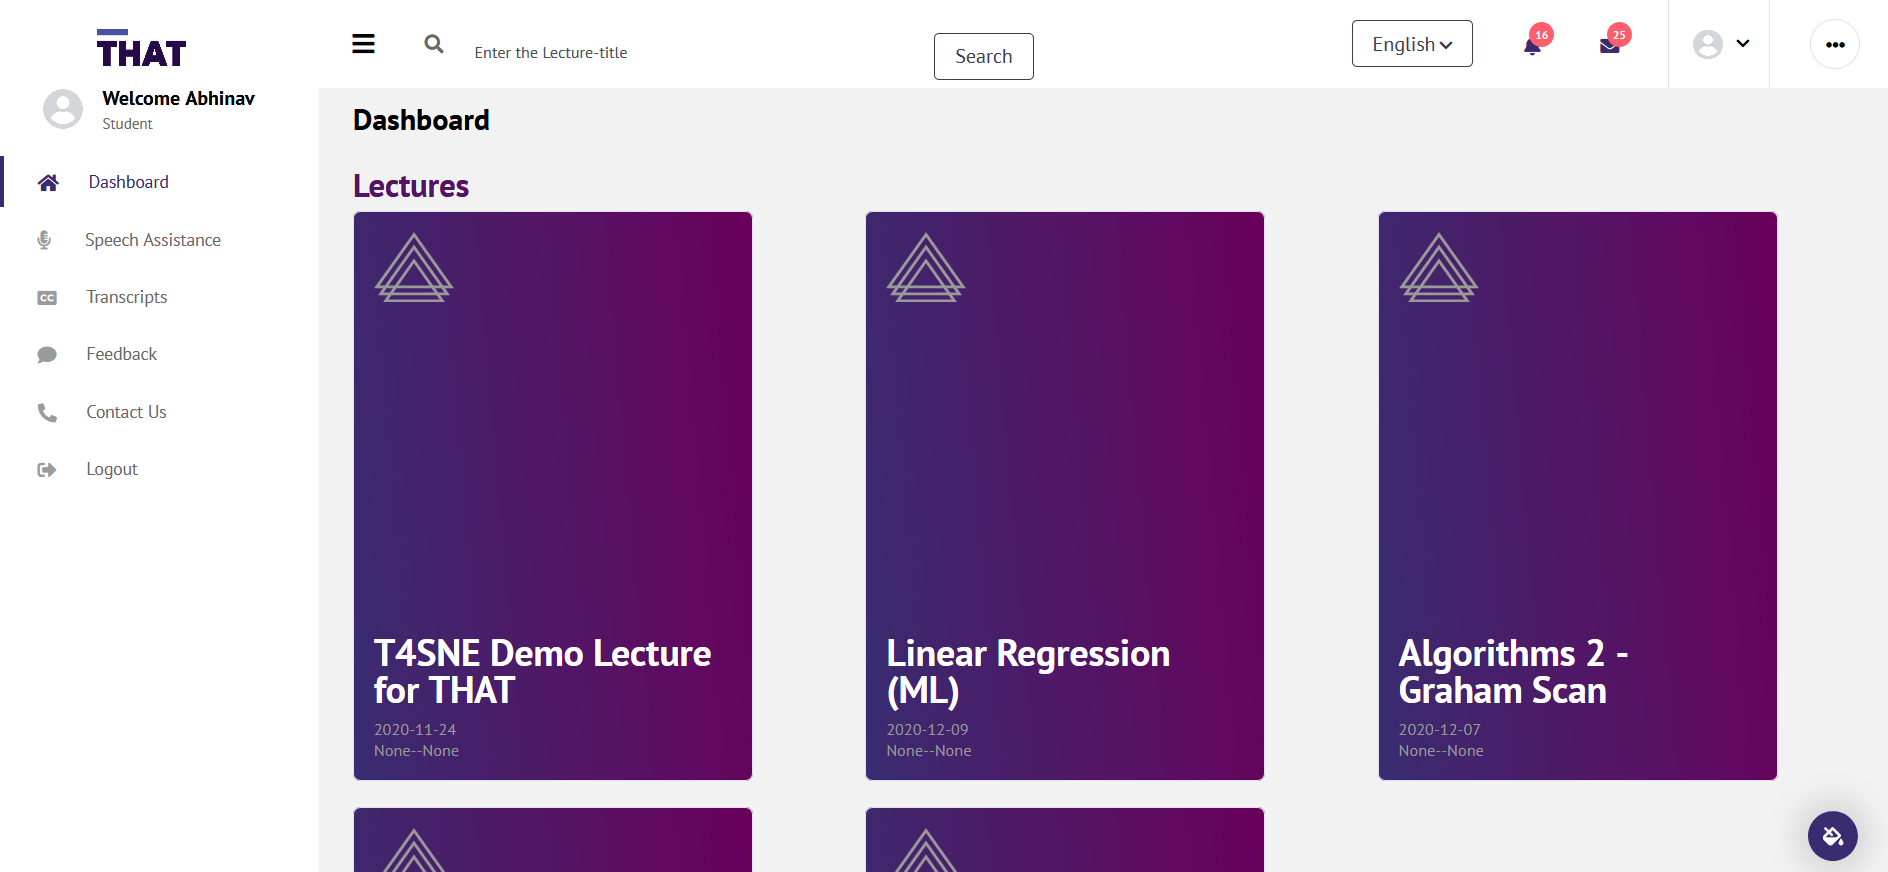Open the Linear Regression (ML) lecture card

click(1064, 495)
